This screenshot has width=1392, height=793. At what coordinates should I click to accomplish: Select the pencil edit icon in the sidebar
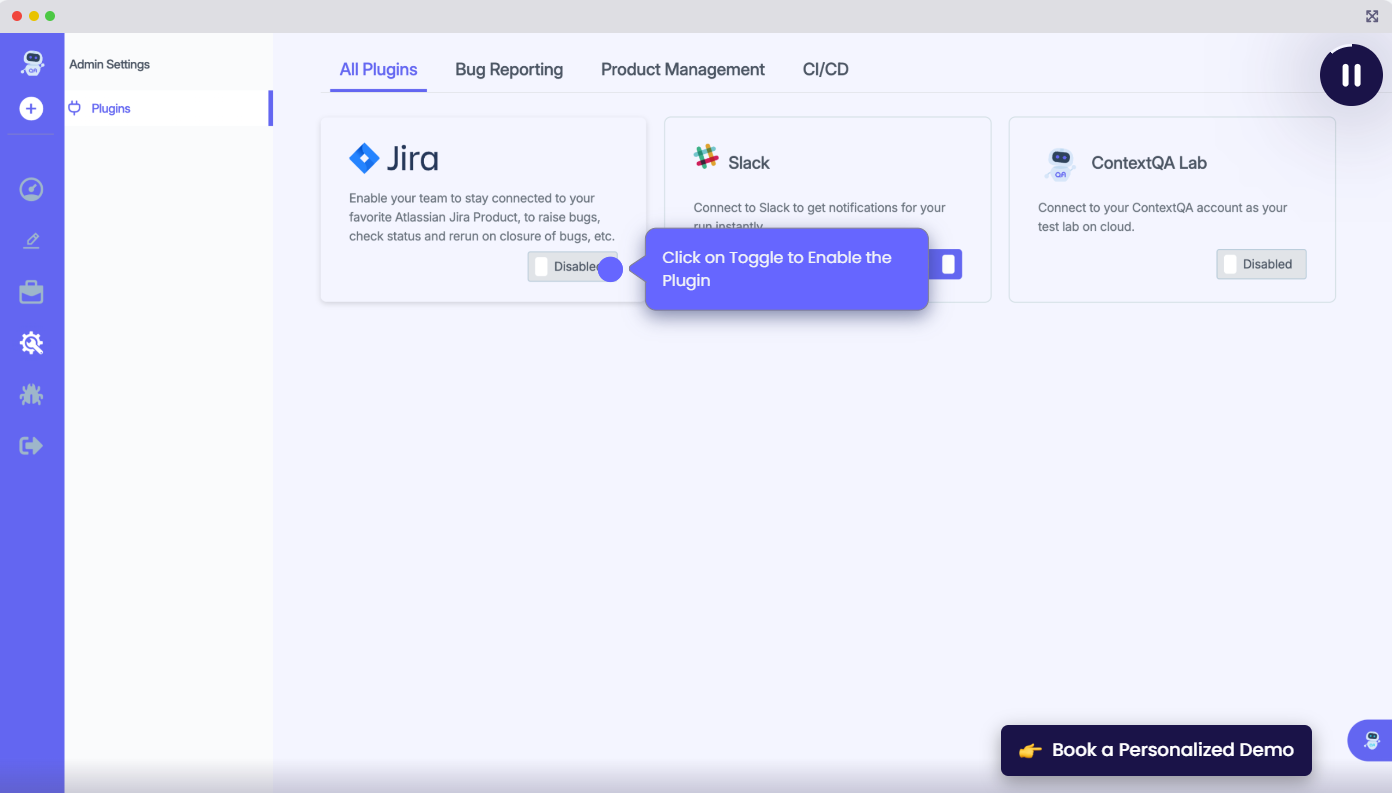(32, 241)
